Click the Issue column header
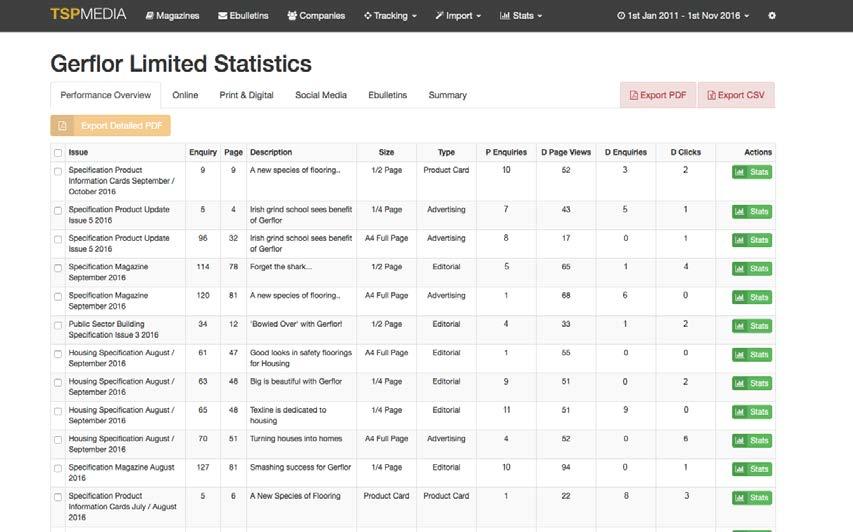The width and height of the screenshot is (853, 532). coord(78,152)
